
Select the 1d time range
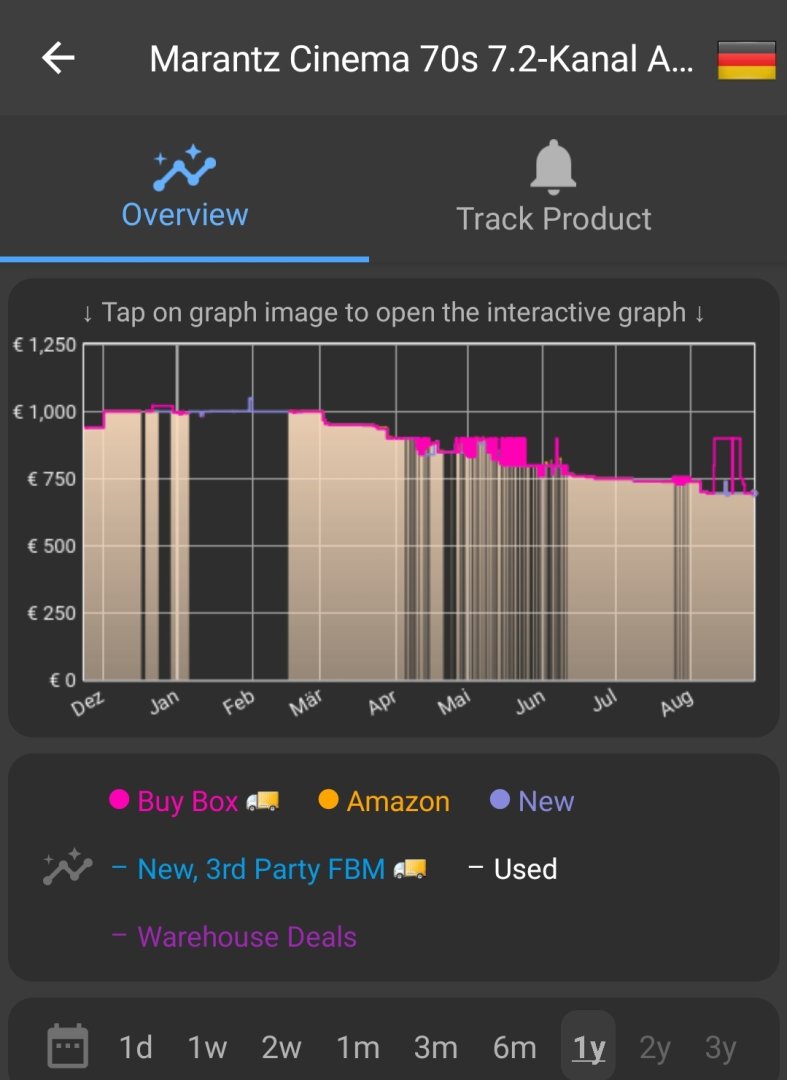tap(136, 1047)
